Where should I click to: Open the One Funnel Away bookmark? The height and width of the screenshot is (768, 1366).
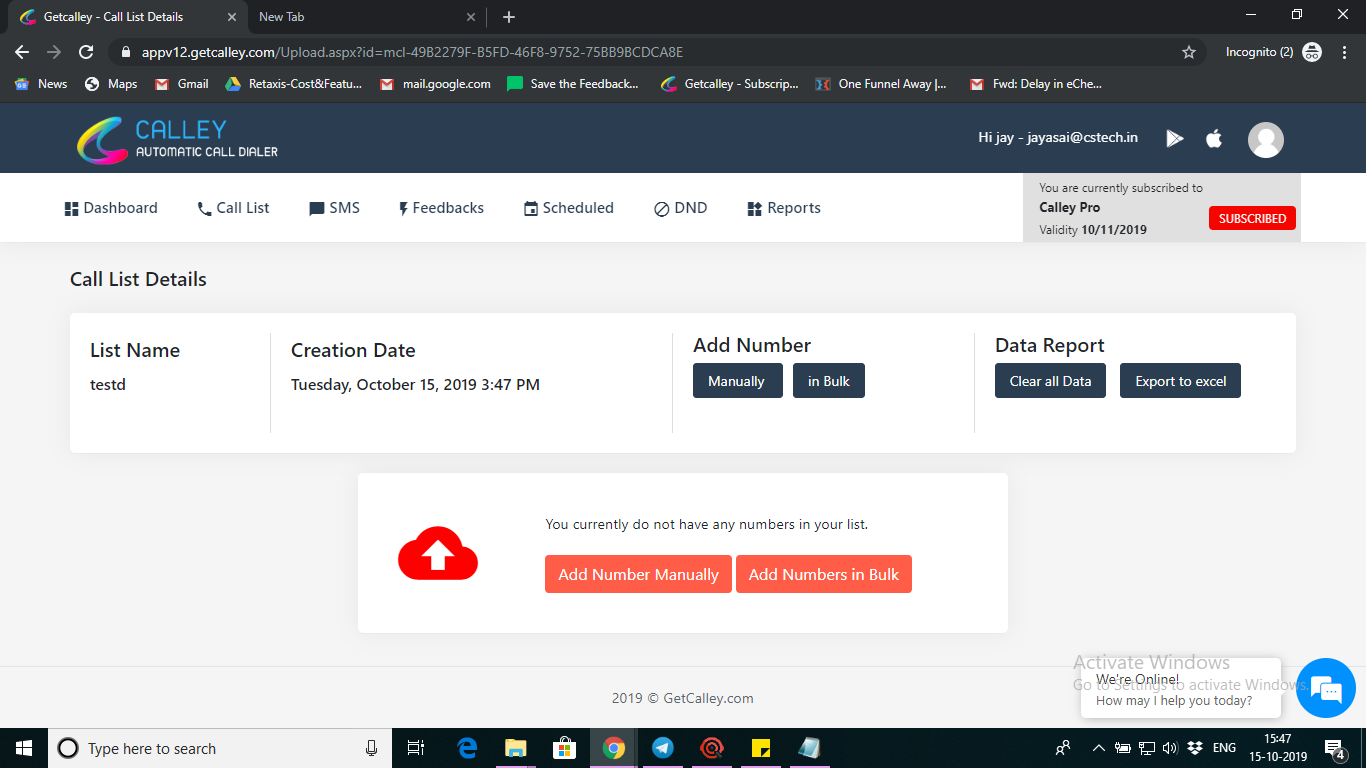click(x=881, y=84)
